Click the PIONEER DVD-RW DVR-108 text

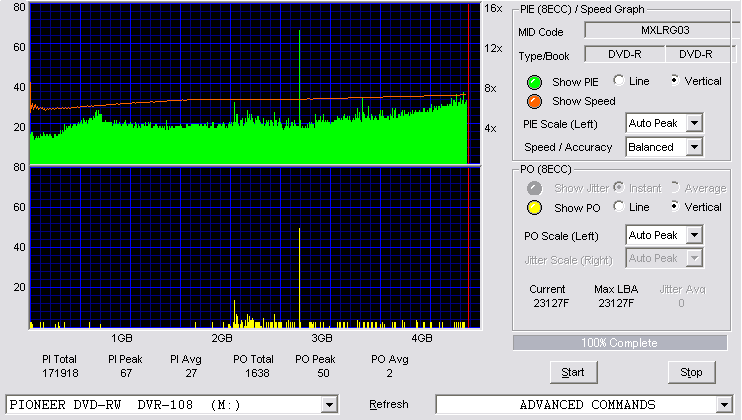[125, 405]
